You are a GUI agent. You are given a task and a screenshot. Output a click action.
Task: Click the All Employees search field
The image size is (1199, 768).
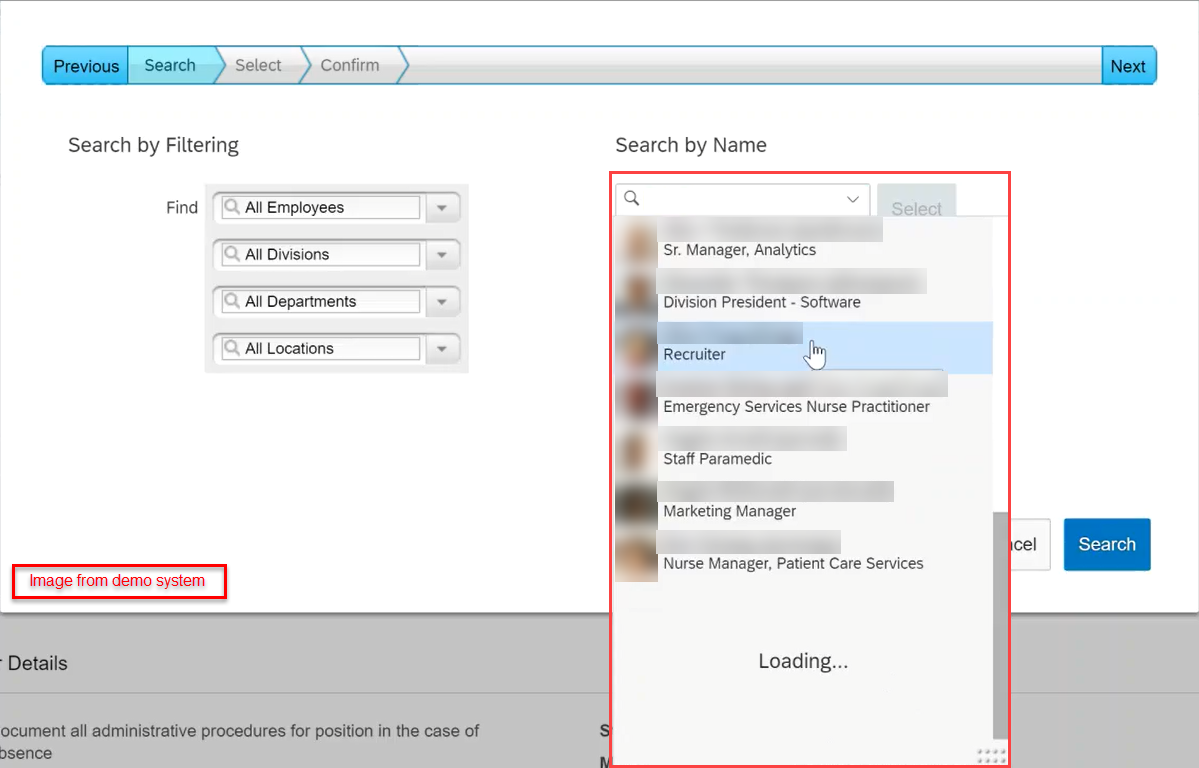(x=320, y=207)
